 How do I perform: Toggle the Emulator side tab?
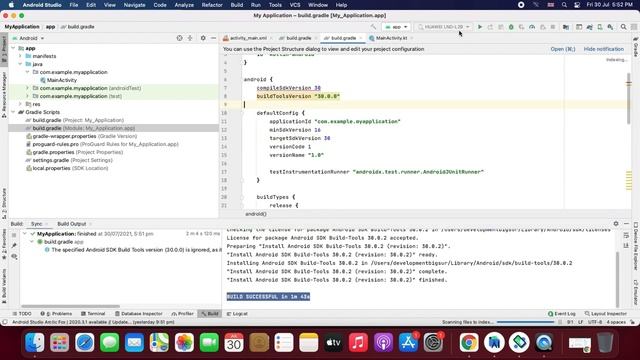[636, 291]
